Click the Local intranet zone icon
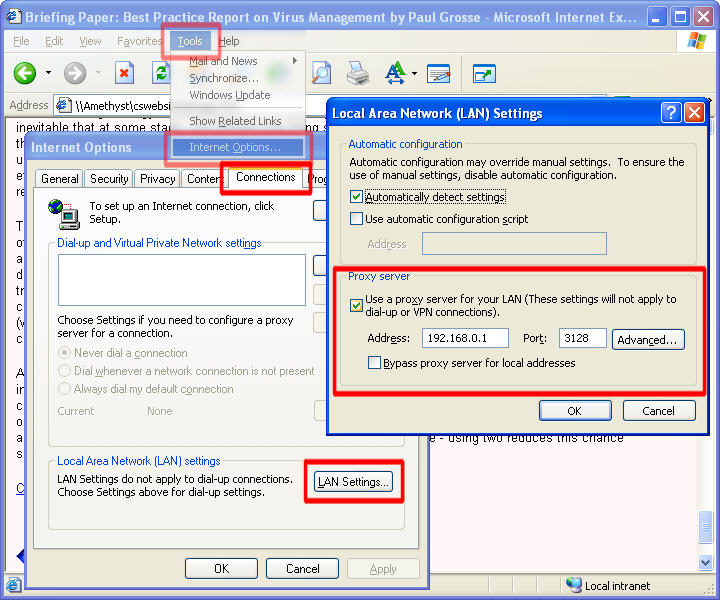Viewport: 720px width, 600px height. point(574,585)
